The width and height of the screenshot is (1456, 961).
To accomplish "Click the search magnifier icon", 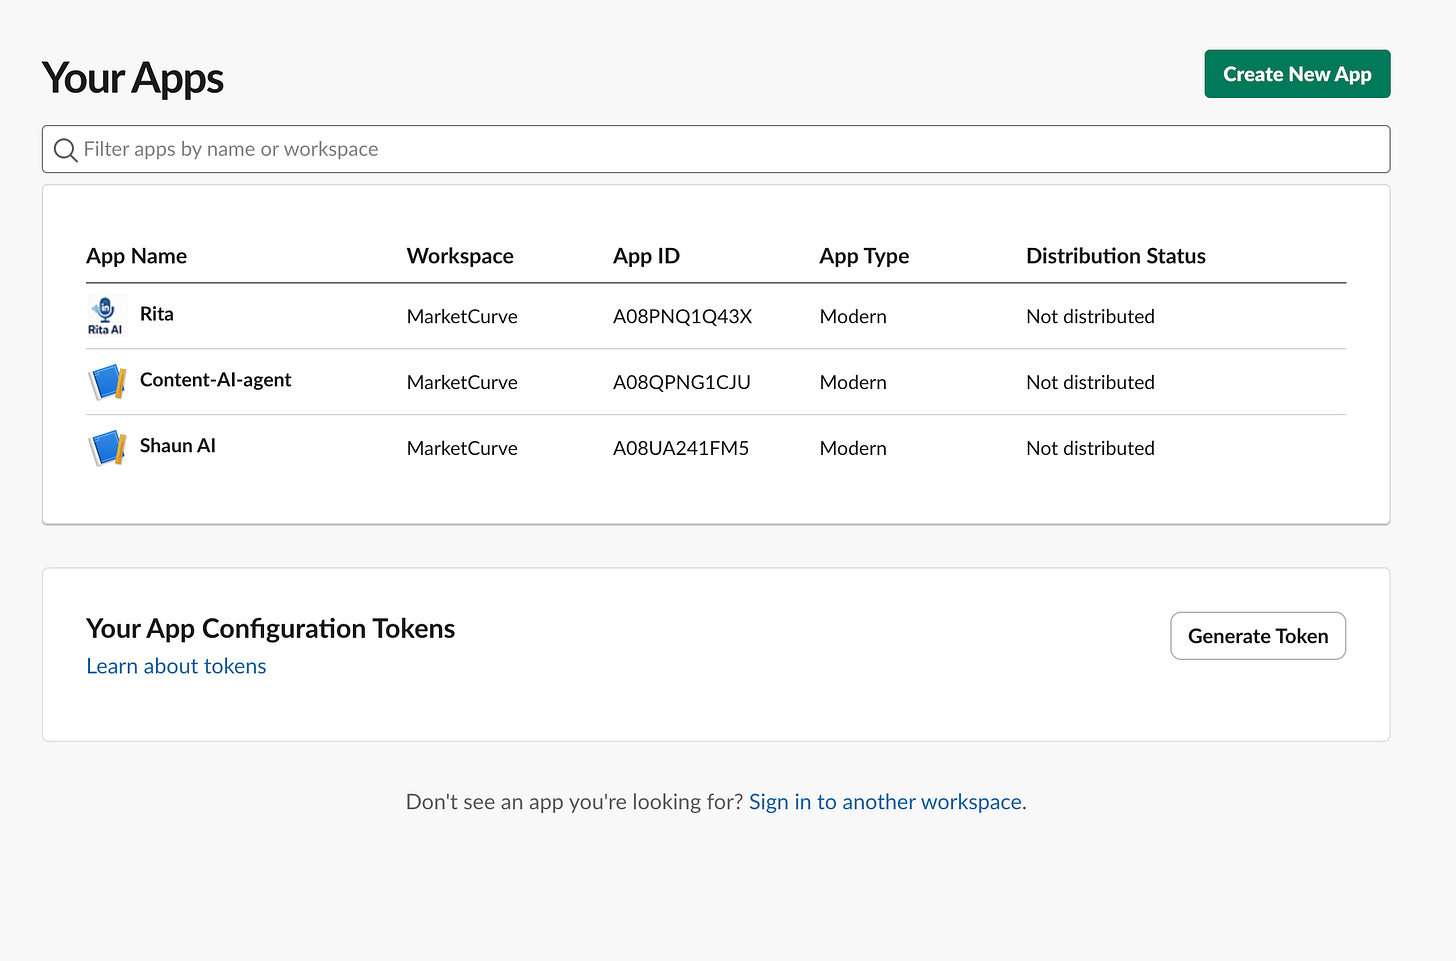I will tap(66, 150).
